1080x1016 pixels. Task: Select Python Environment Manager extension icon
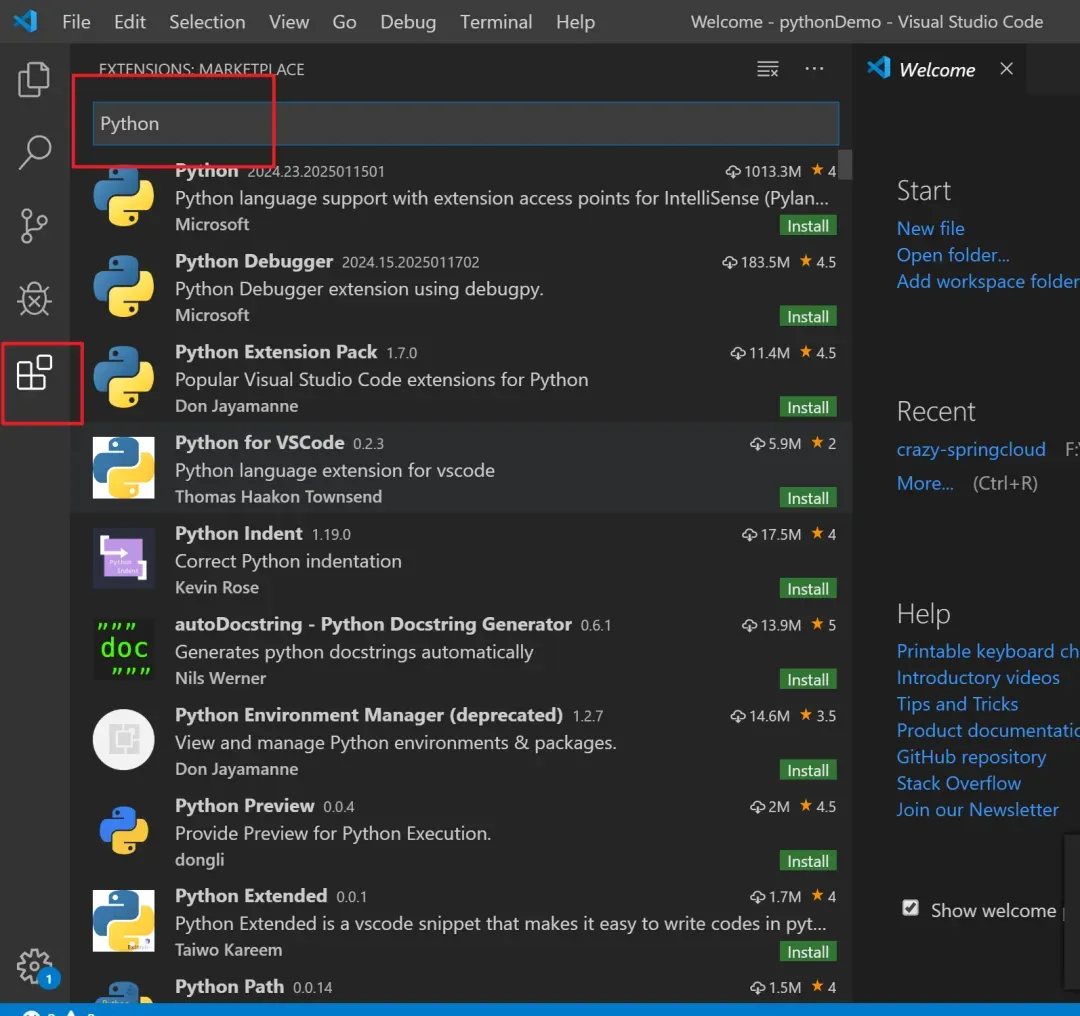pyautogui.click(x=124, y=740)
